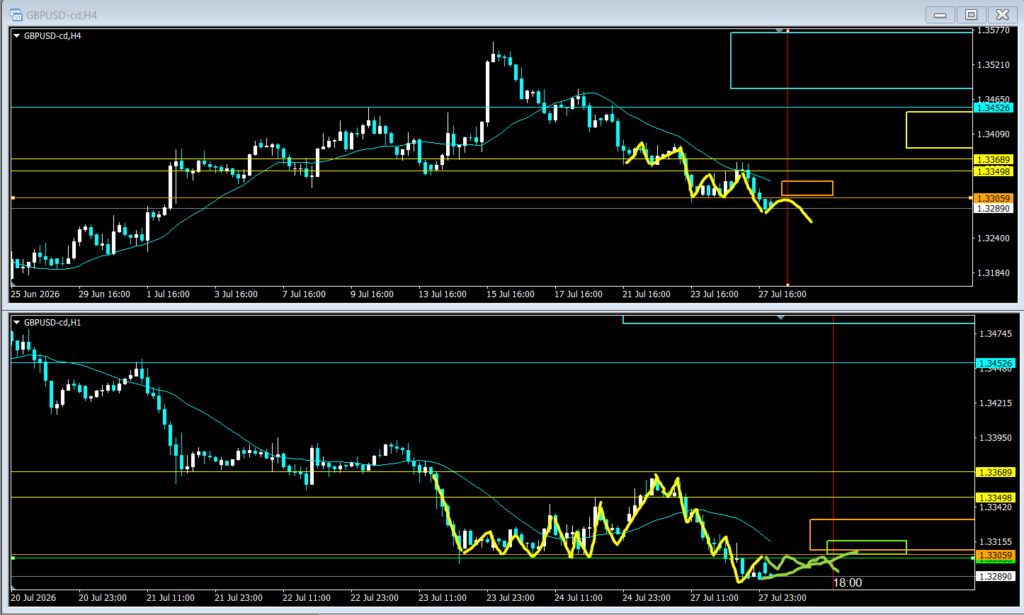Click the 1.32890 bid price label in H4 chart
This screenshot has height=615, width=1024.
click(993, 208)
